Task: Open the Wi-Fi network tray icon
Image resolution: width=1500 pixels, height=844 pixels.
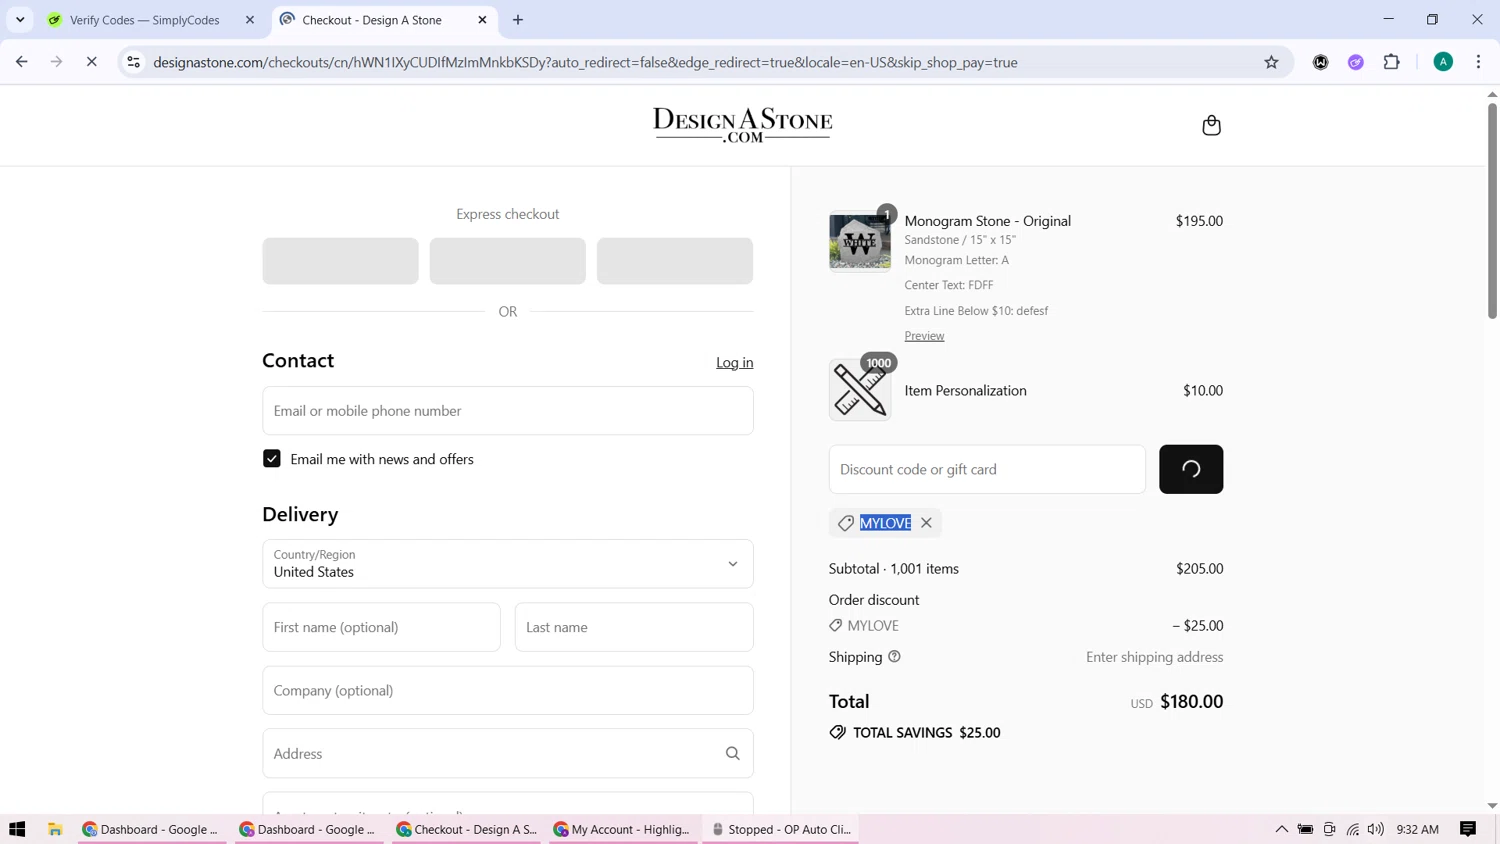Action: click(x=1352, y=829)
